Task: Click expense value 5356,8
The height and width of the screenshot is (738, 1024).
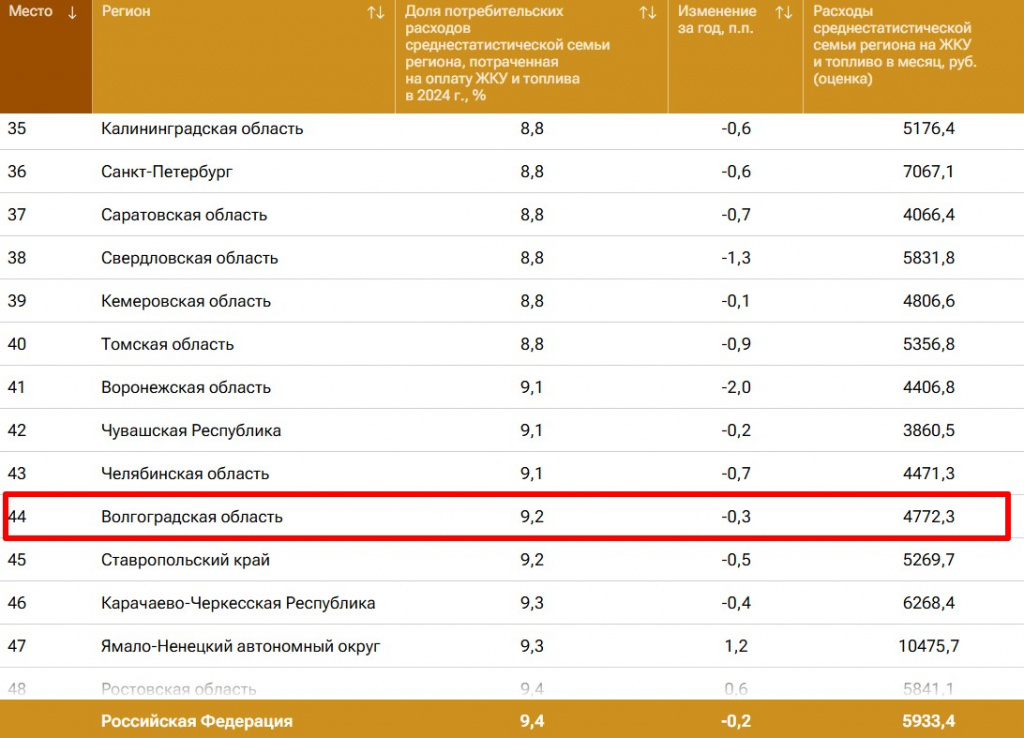Action: point(929,344)
